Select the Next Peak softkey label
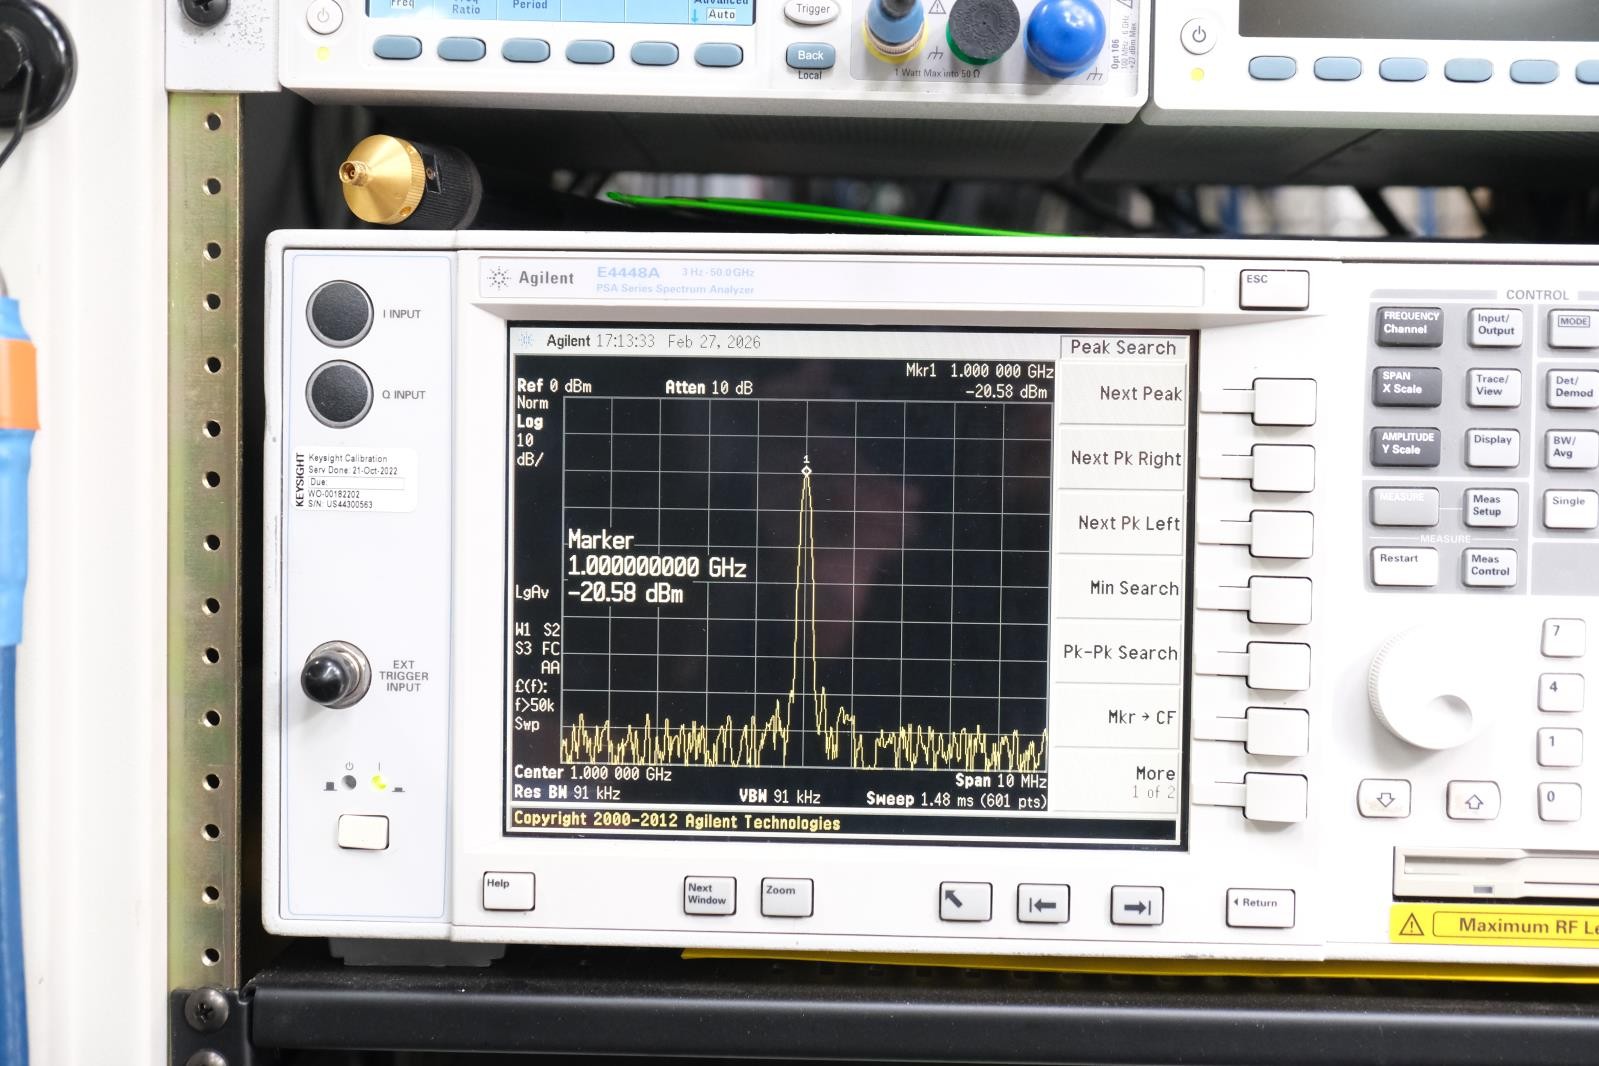 pos(1140,394)
